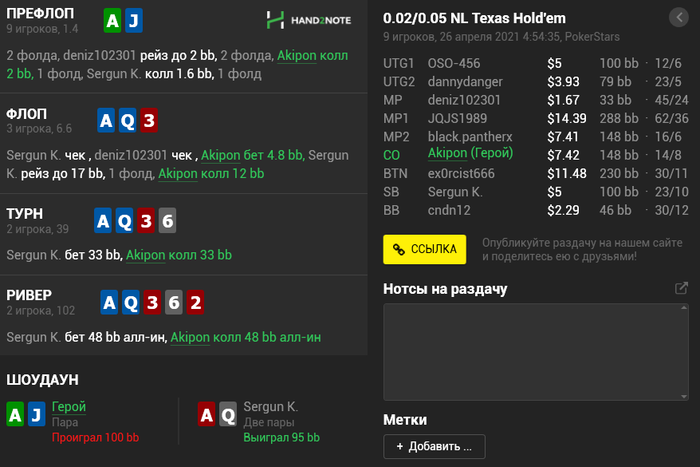Click the game title 0.02/0.05 NL Texas Hold'em
This screenshot has width=700, height=467.
(x=474, y=18)
